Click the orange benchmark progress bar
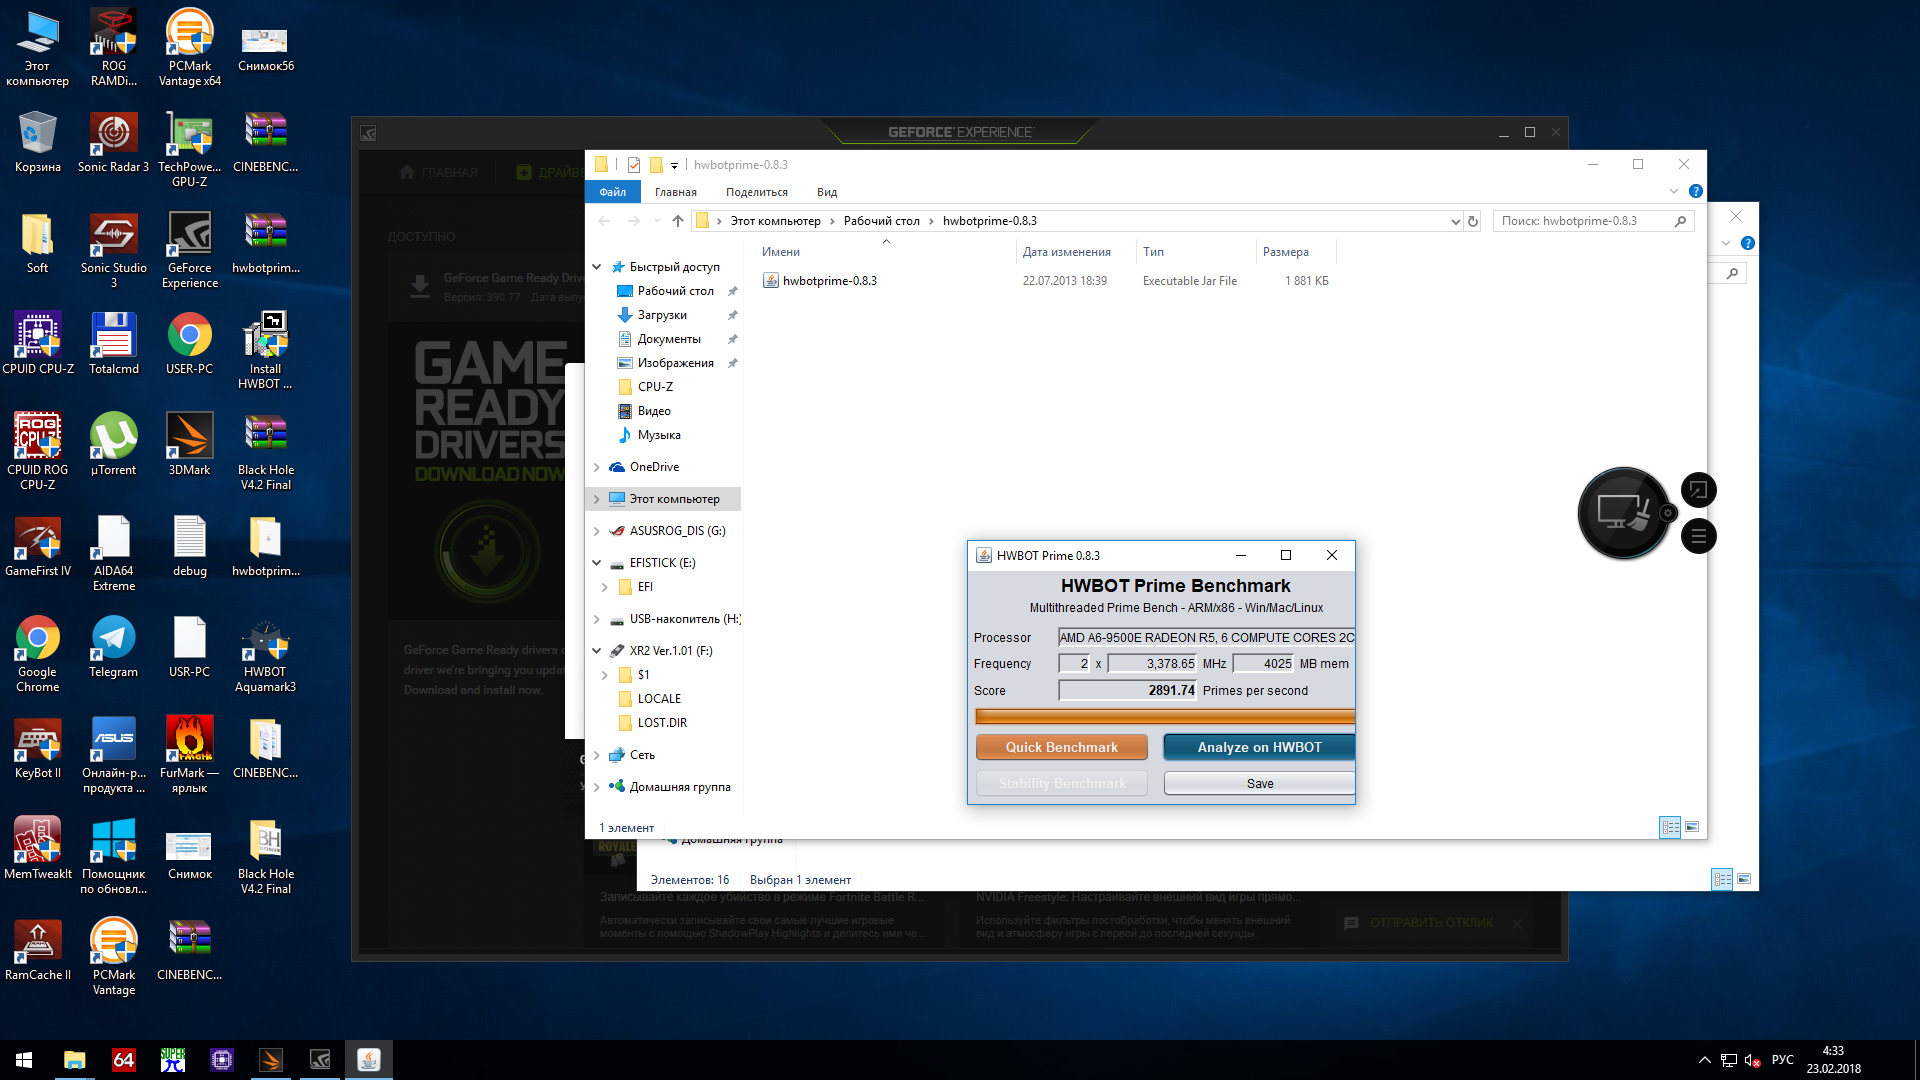 (1165, 716)
